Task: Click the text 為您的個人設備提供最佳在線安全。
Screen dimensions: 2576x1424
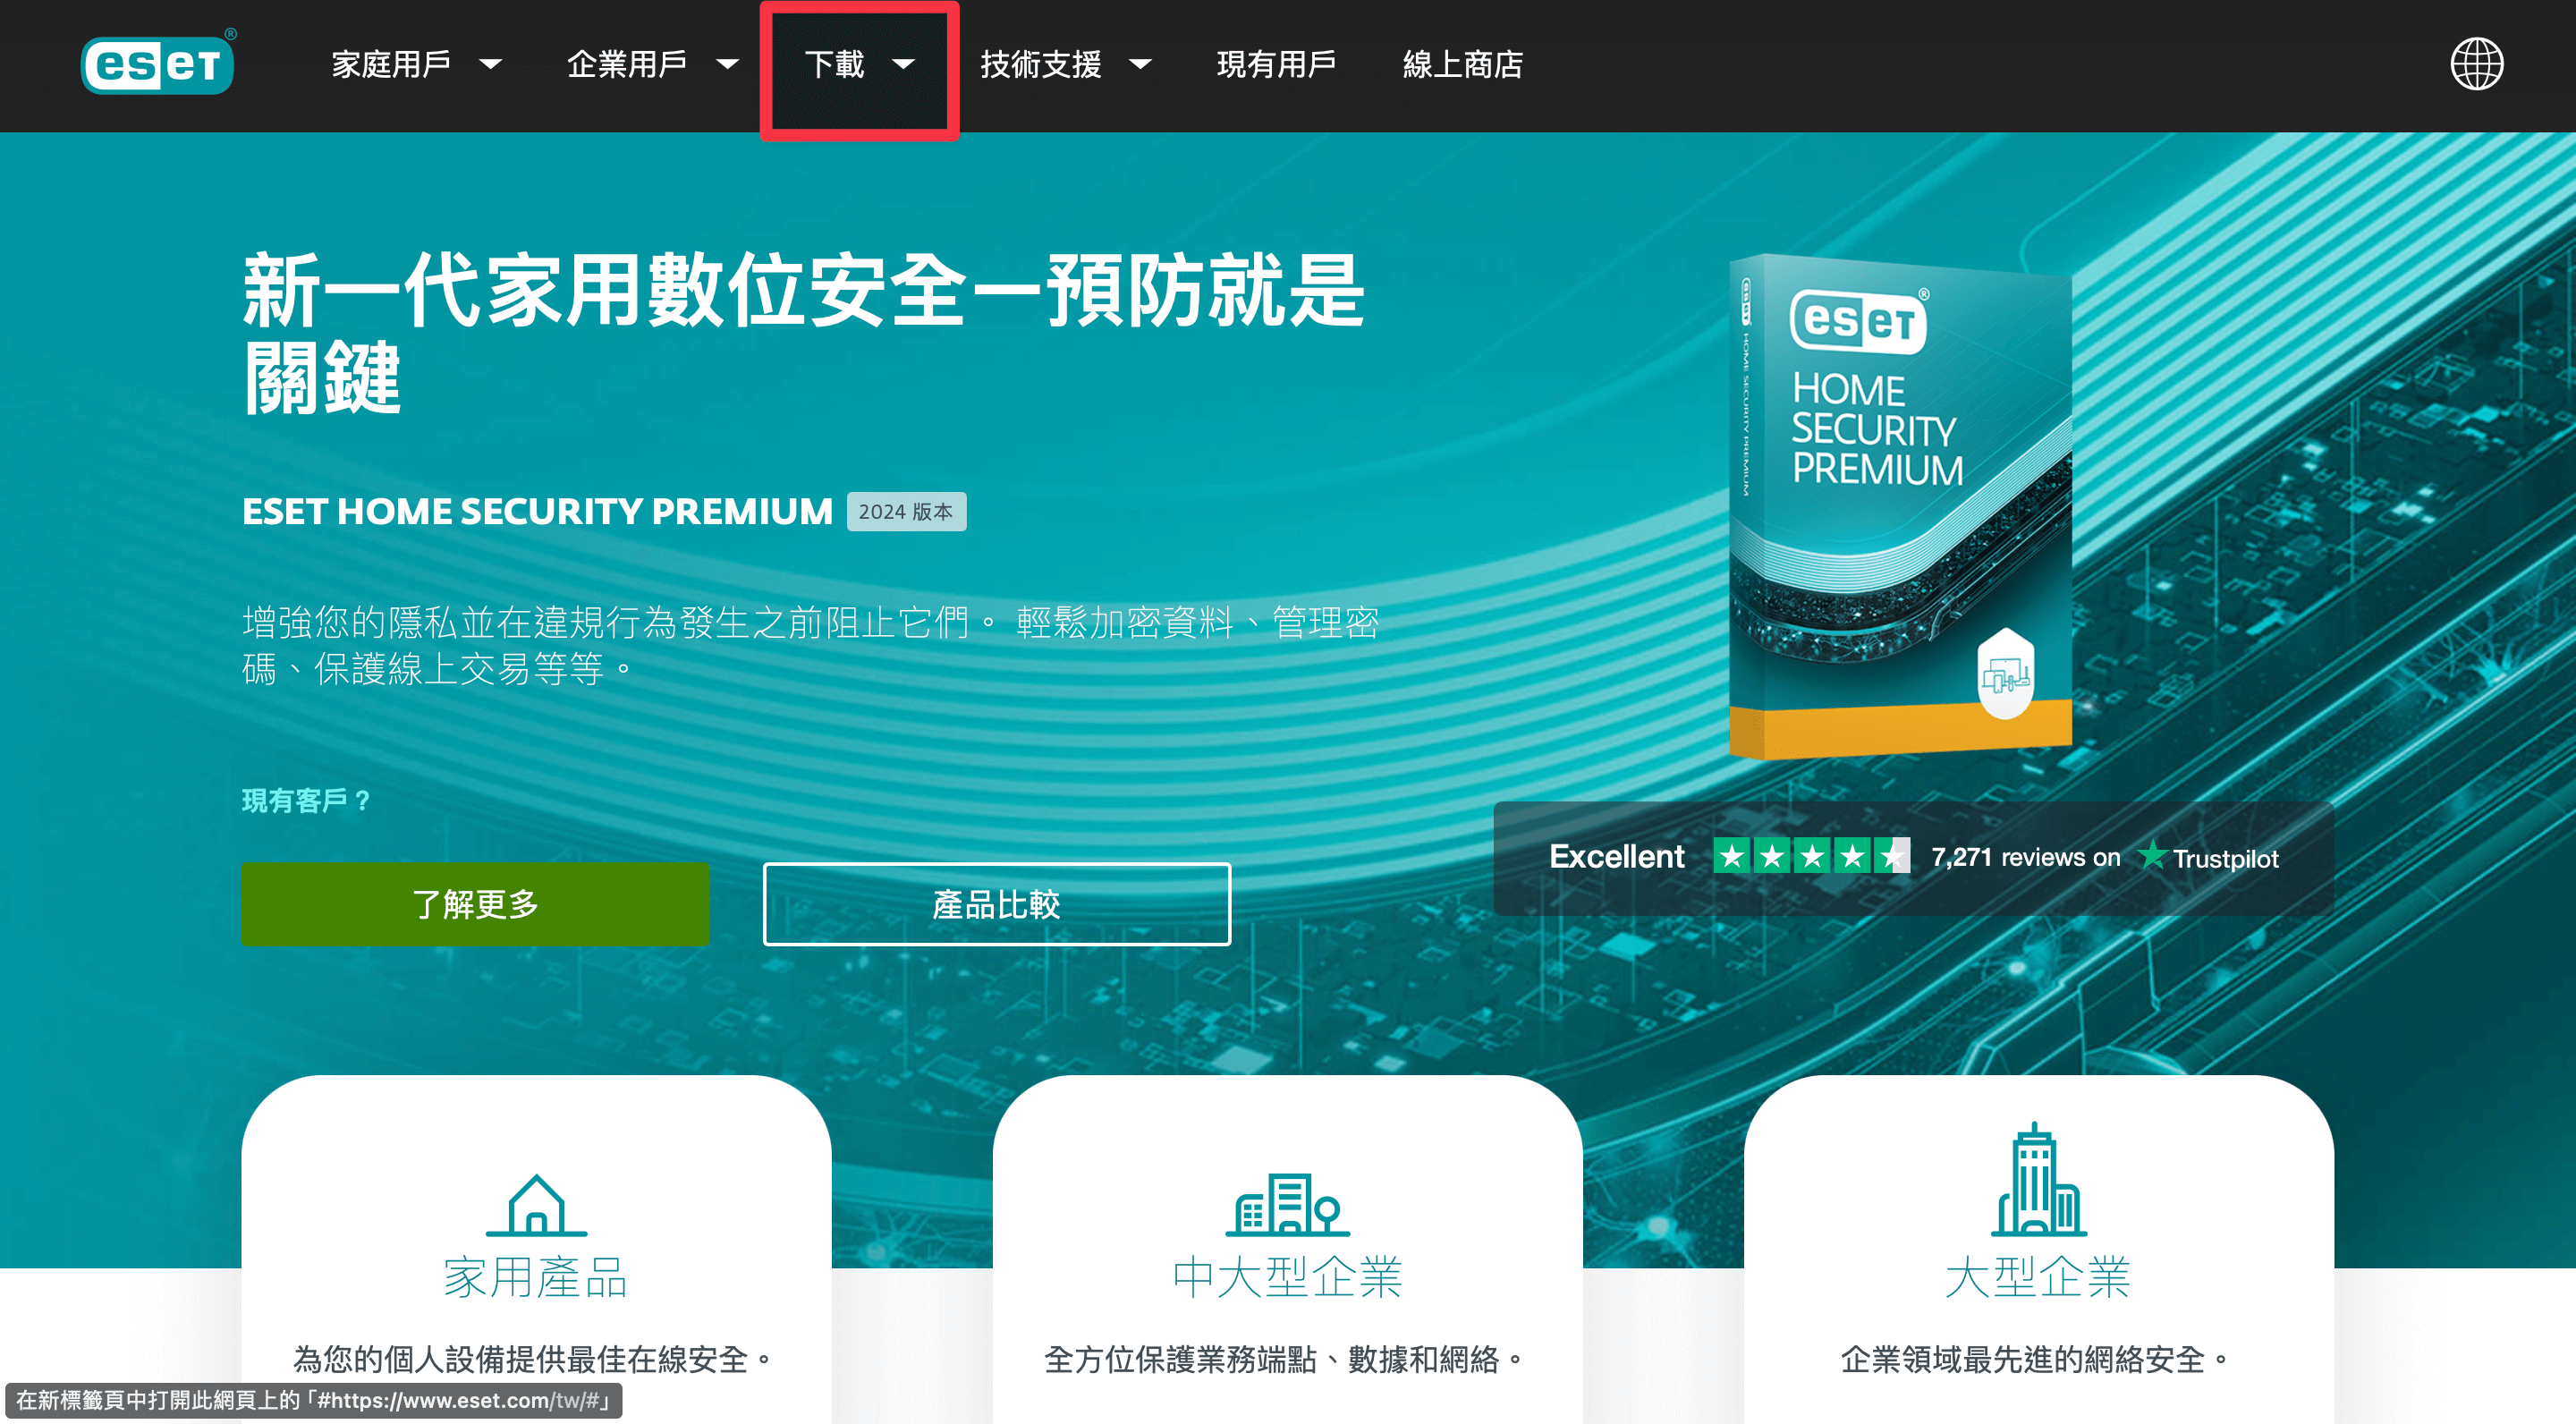Action: click(535, 1359)
